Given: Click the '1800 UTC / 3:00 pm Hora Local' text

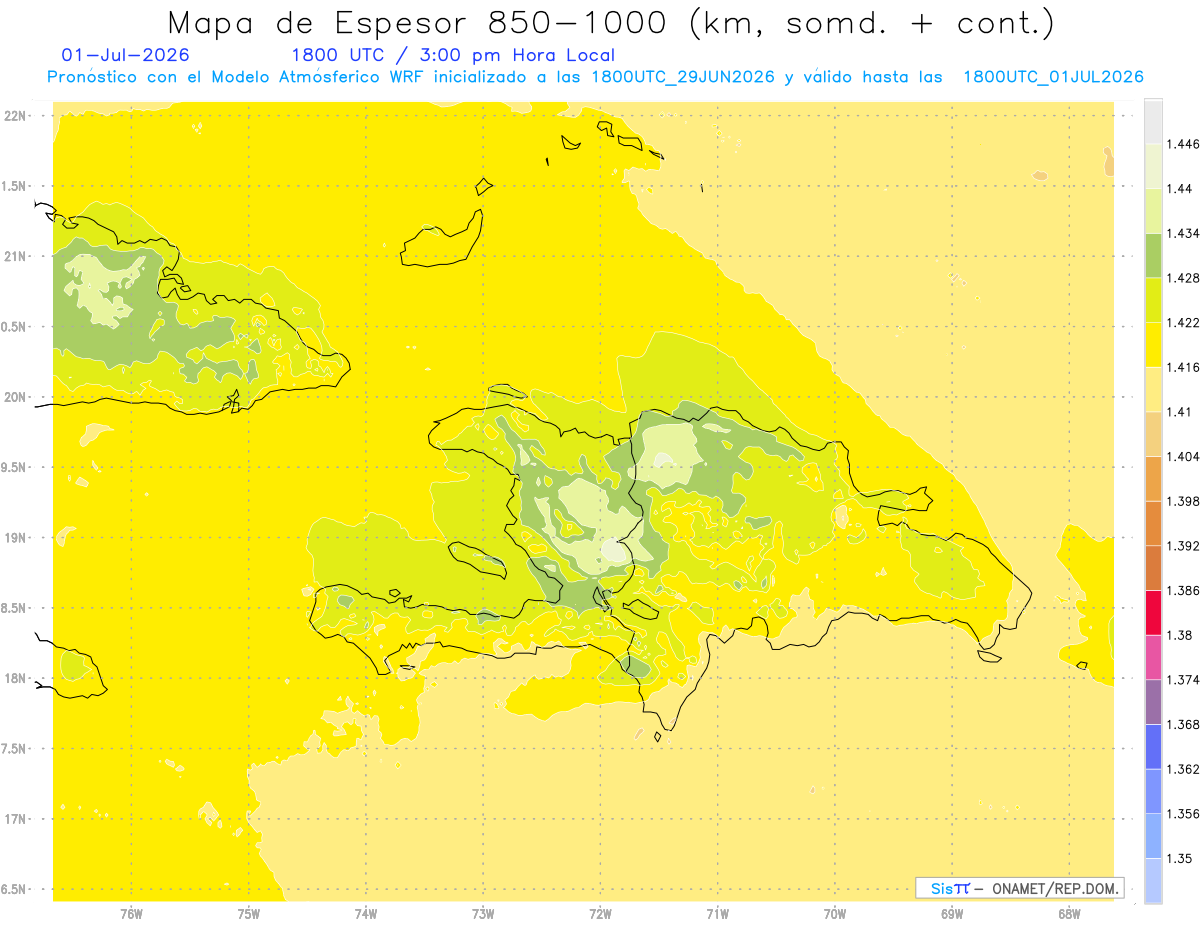Looking at the screenshot, I should 453,55.
